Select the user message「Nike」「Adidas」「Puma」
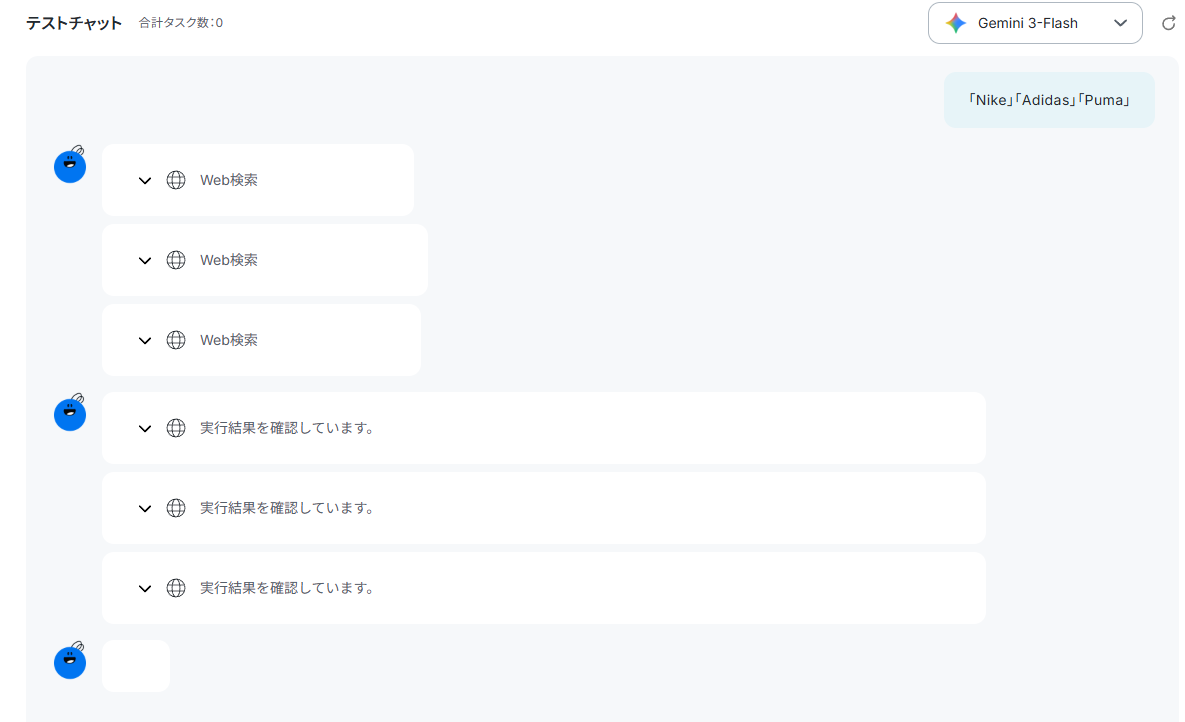The height and width of the screenshot is (722, 1185). (1049, 100)
